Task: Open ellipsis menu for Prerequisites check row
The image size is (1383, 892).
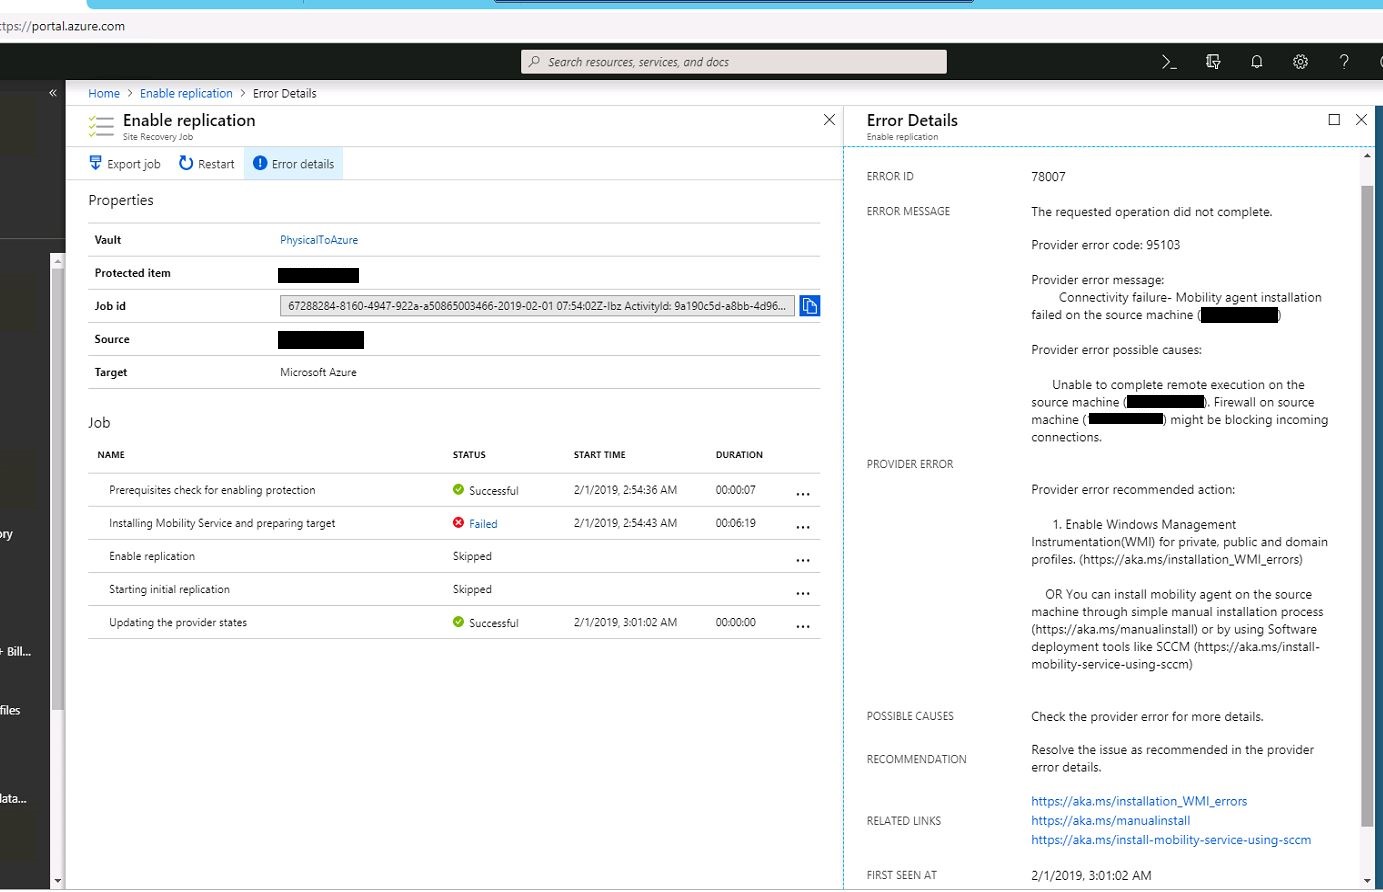Action: pos(803,493)
